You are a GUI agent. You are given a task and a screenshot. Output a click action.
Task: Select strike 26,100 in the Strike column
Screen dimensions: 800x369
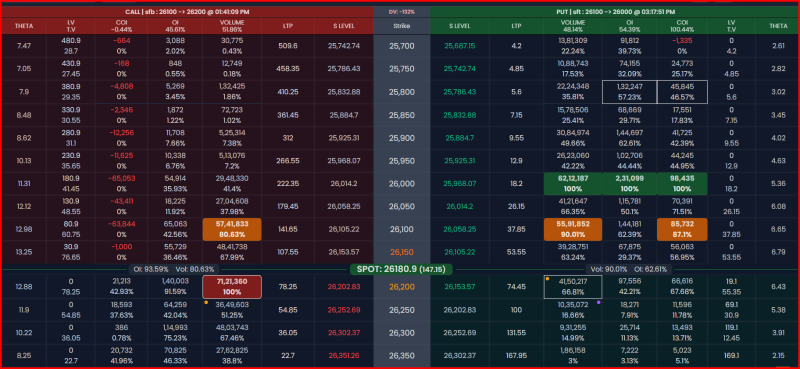tap(402, 229)
